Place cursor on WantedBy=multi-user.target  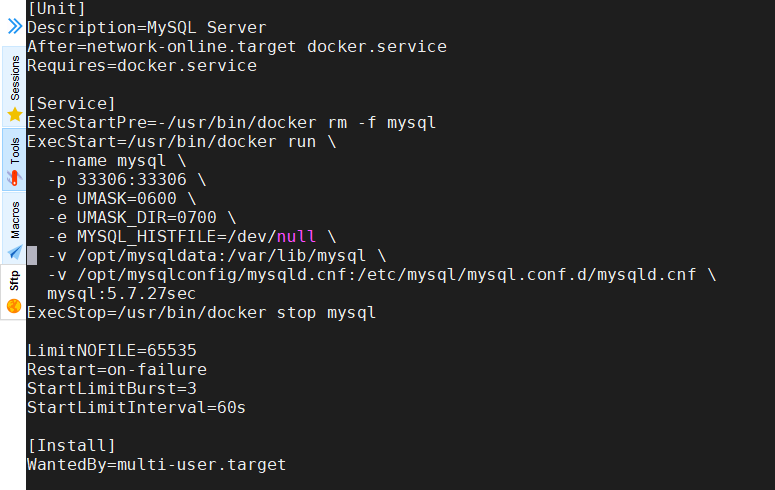(157, 465)
